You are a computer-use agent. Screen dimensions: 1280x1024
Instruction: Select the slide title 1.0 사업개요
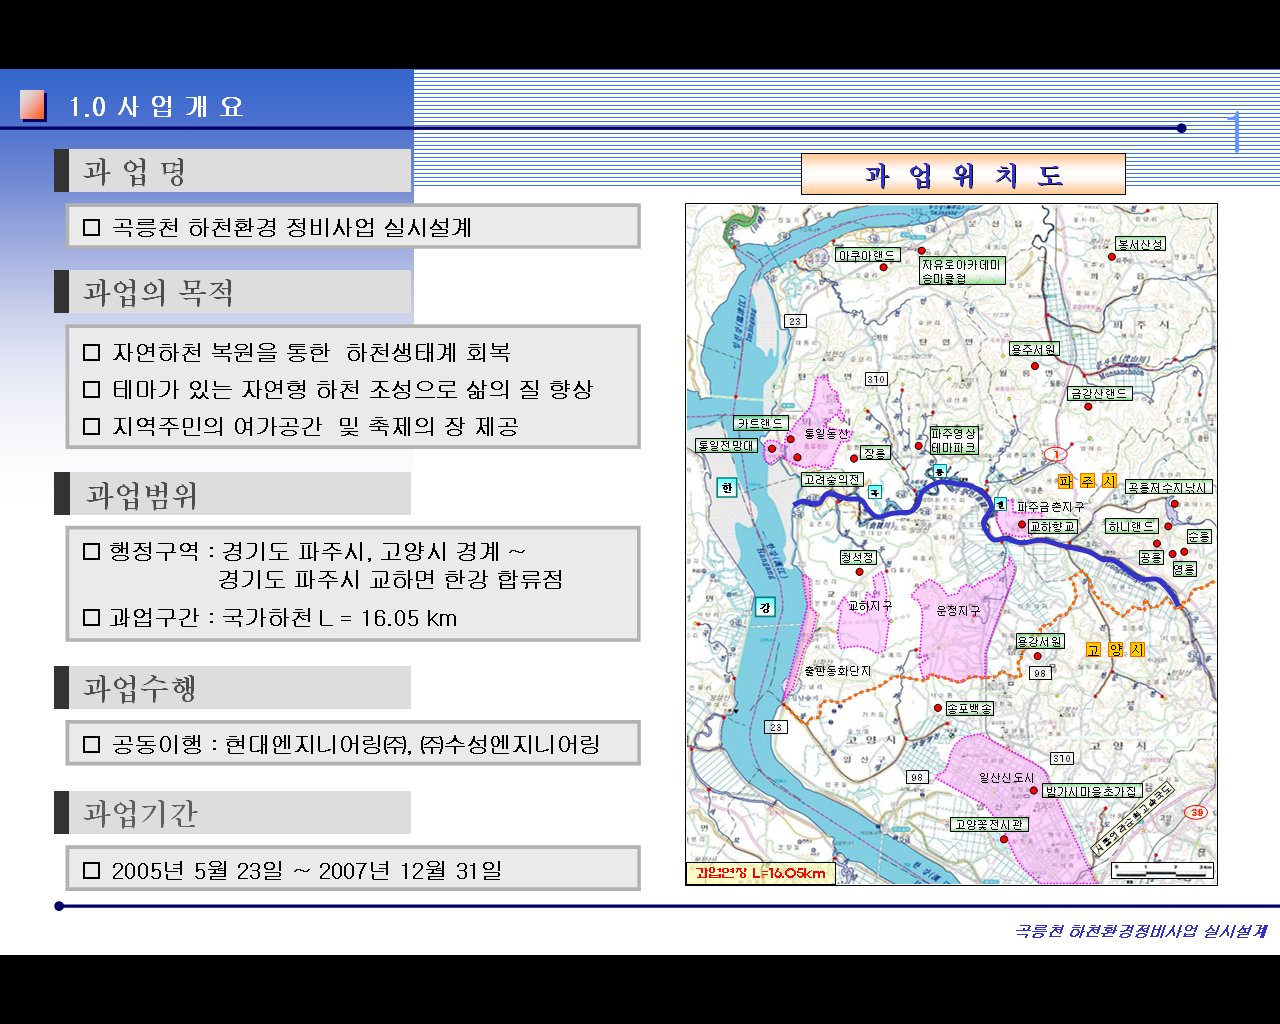coord(157,107)
